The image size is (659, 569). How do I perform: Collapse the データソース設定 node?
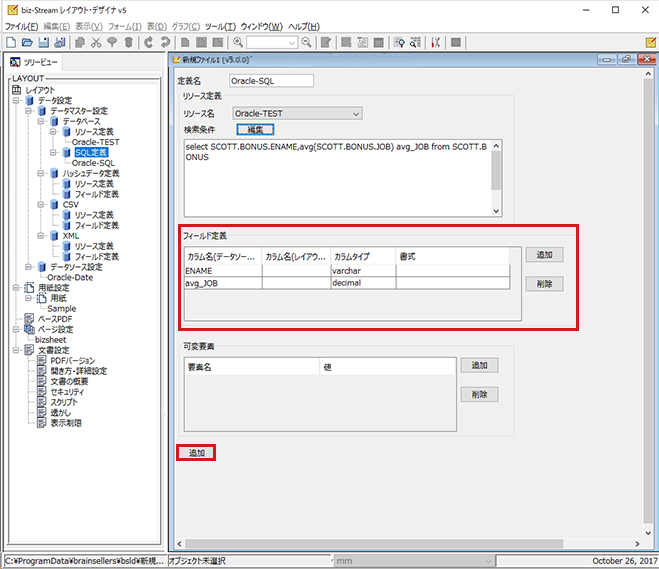(x=28, y=267)
